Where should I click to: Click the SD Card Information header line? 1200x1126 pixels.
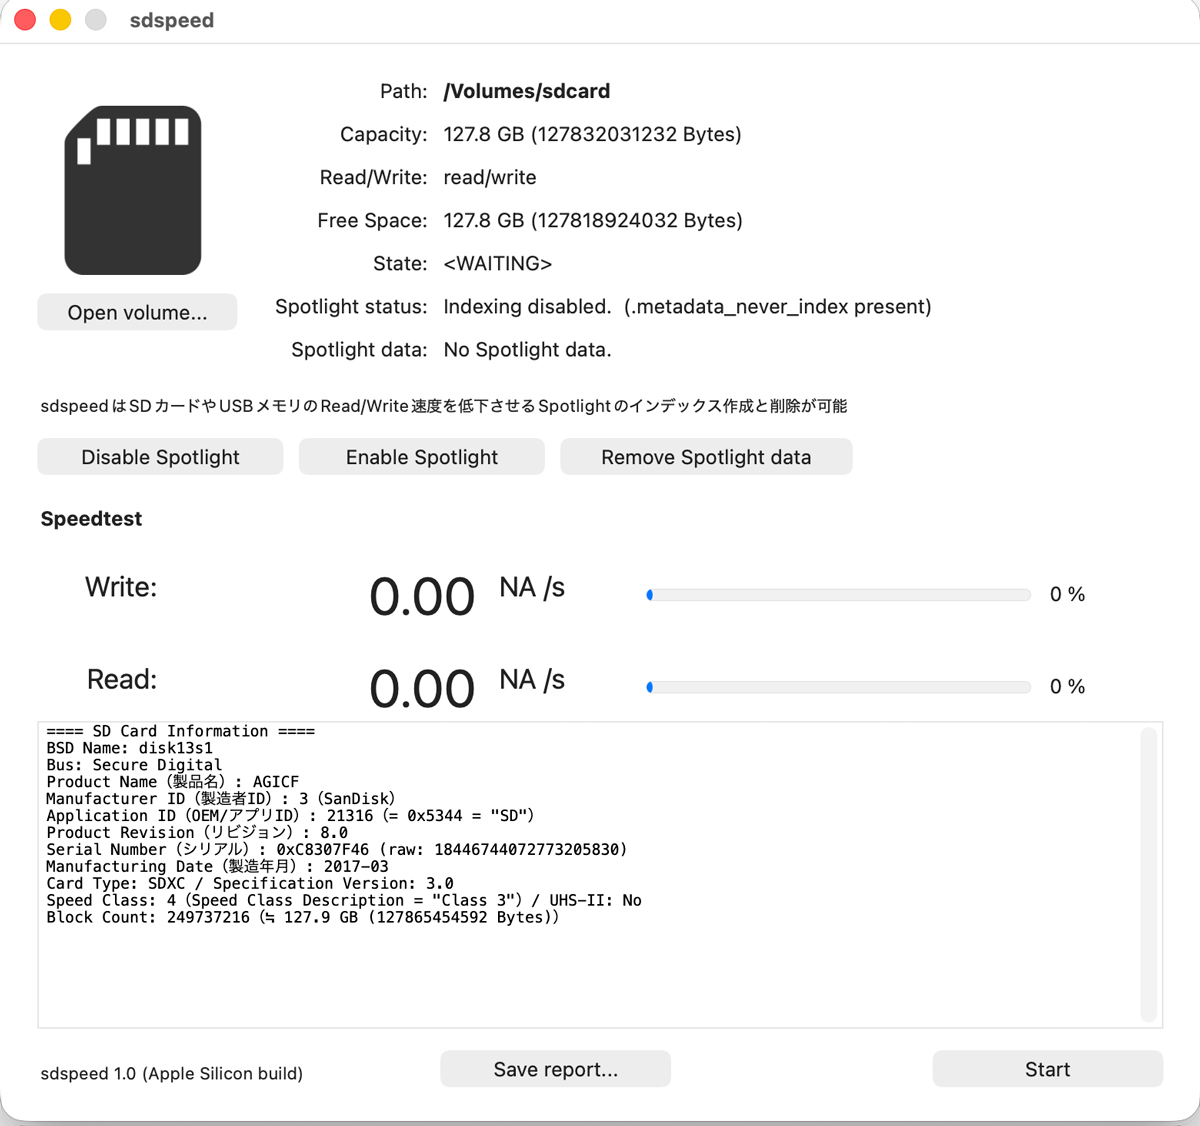(180, 731)
